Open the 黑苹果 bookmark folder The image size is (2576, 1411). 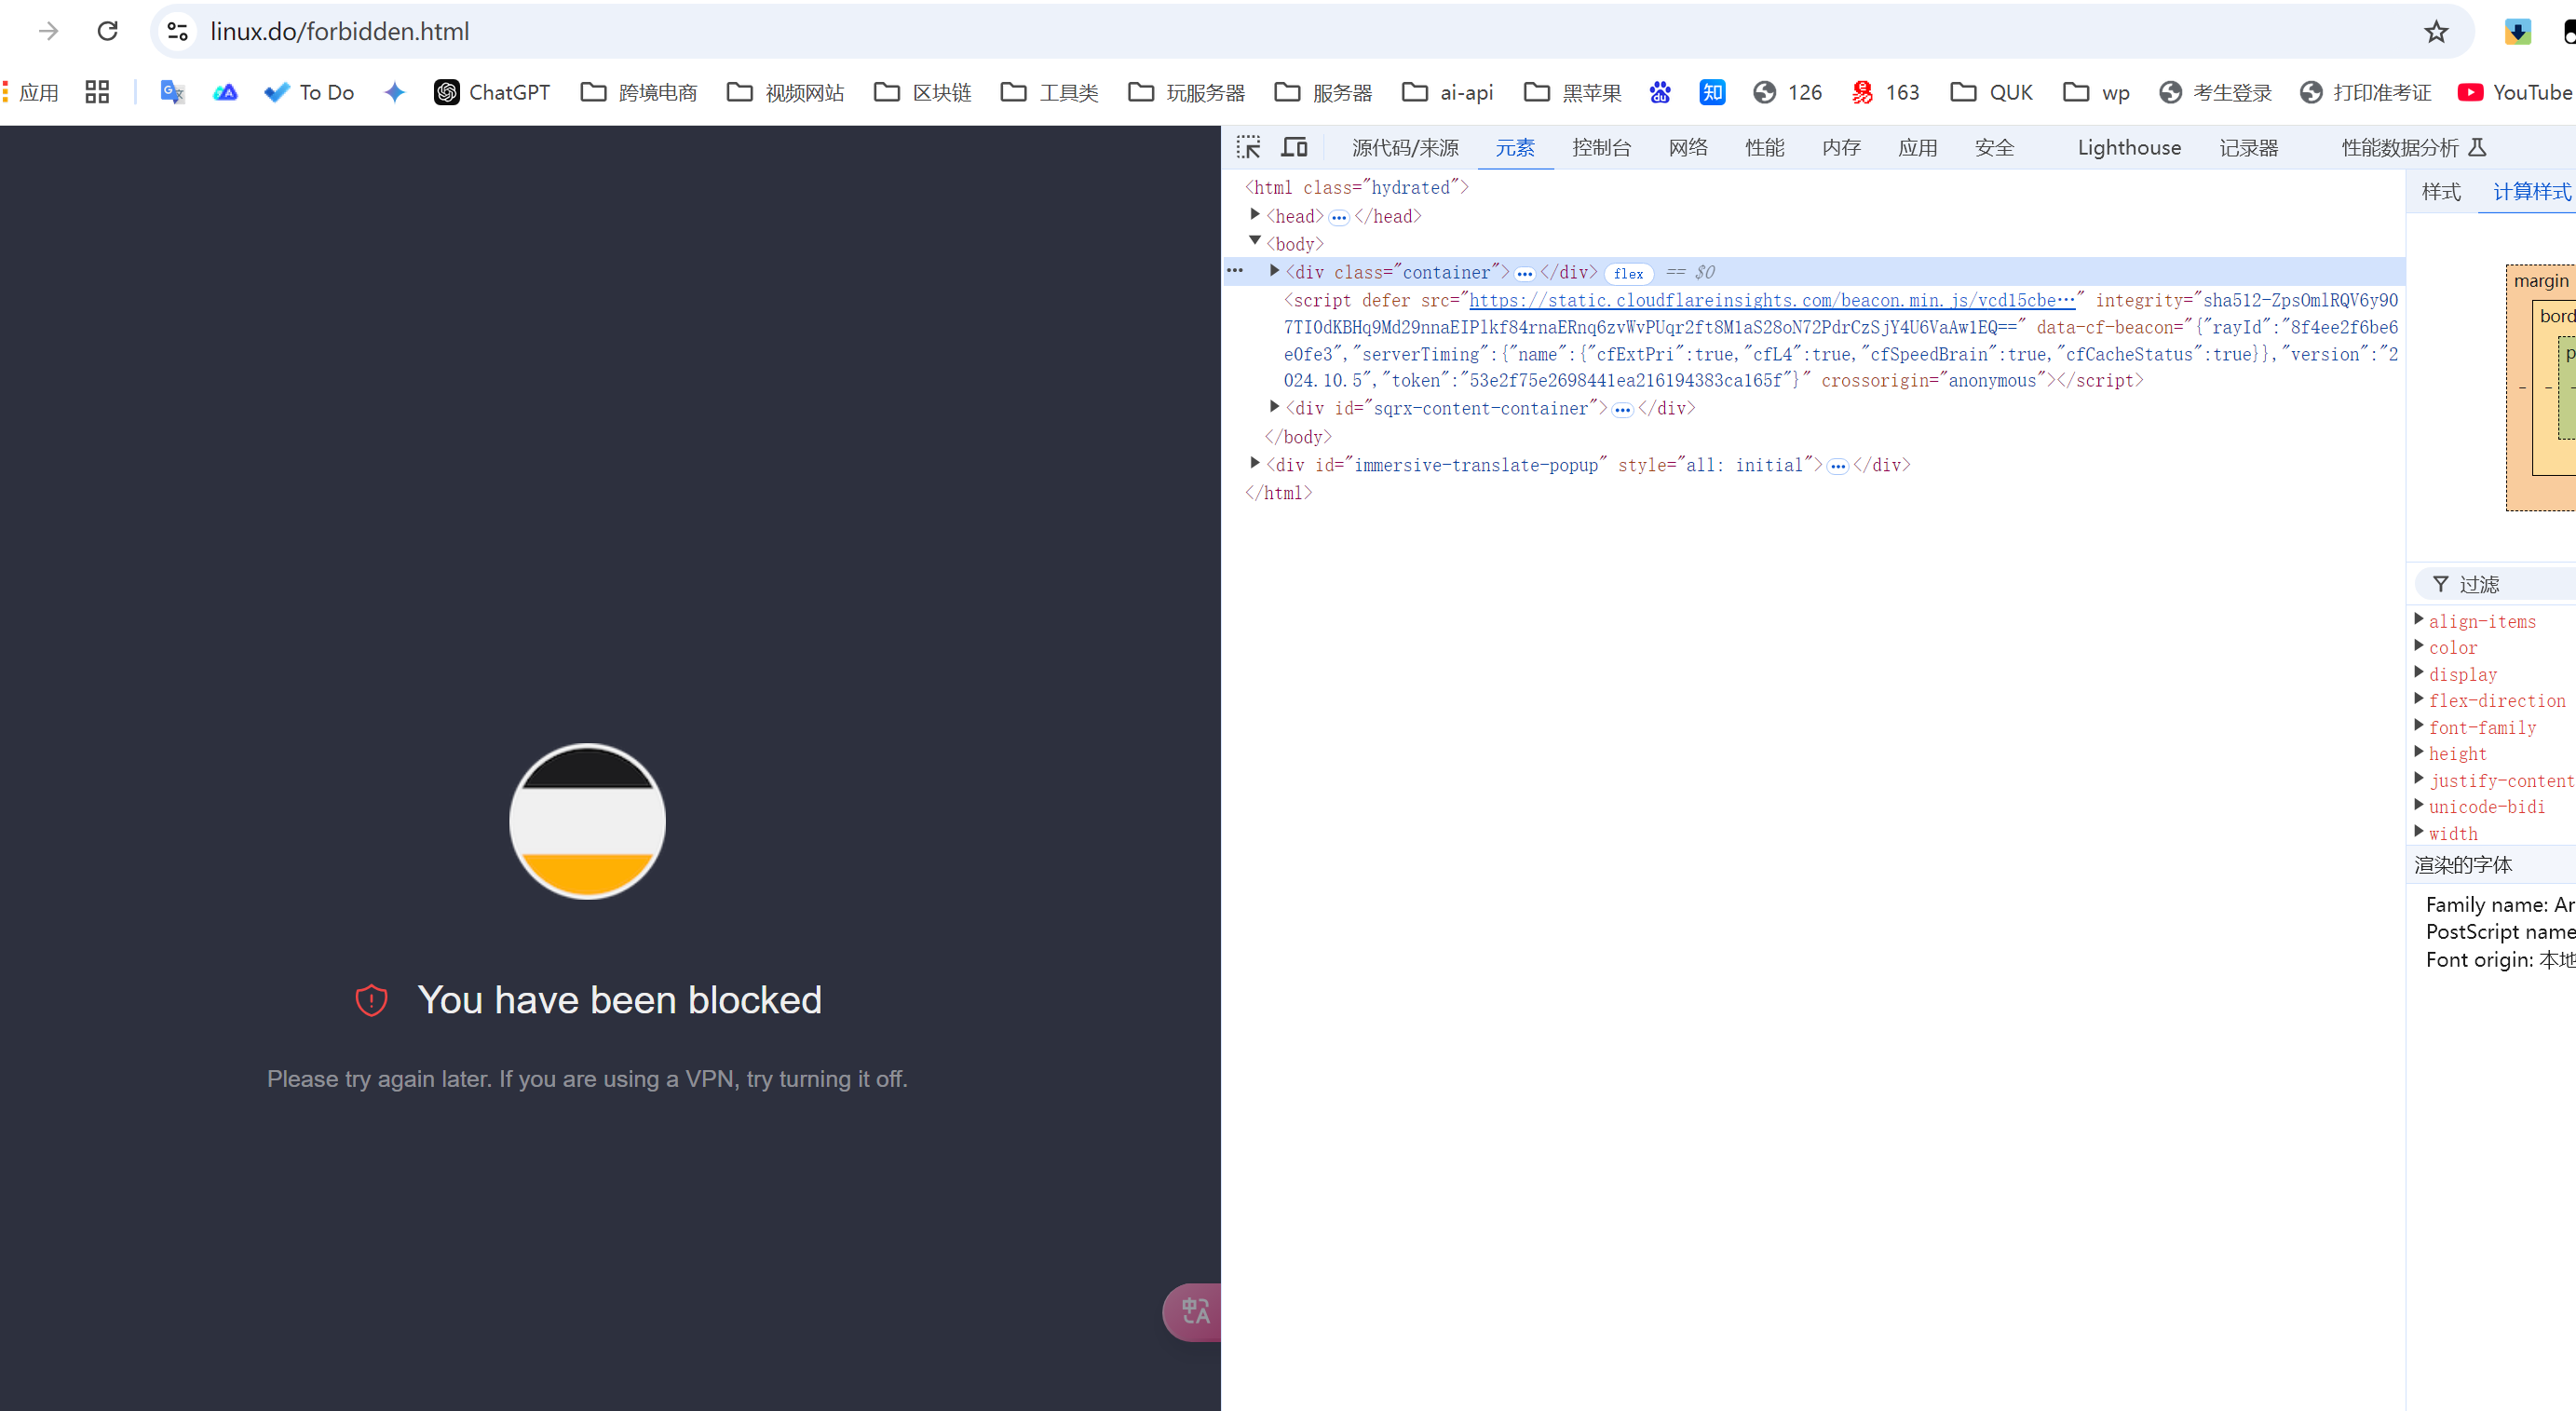click(1573, 92)
